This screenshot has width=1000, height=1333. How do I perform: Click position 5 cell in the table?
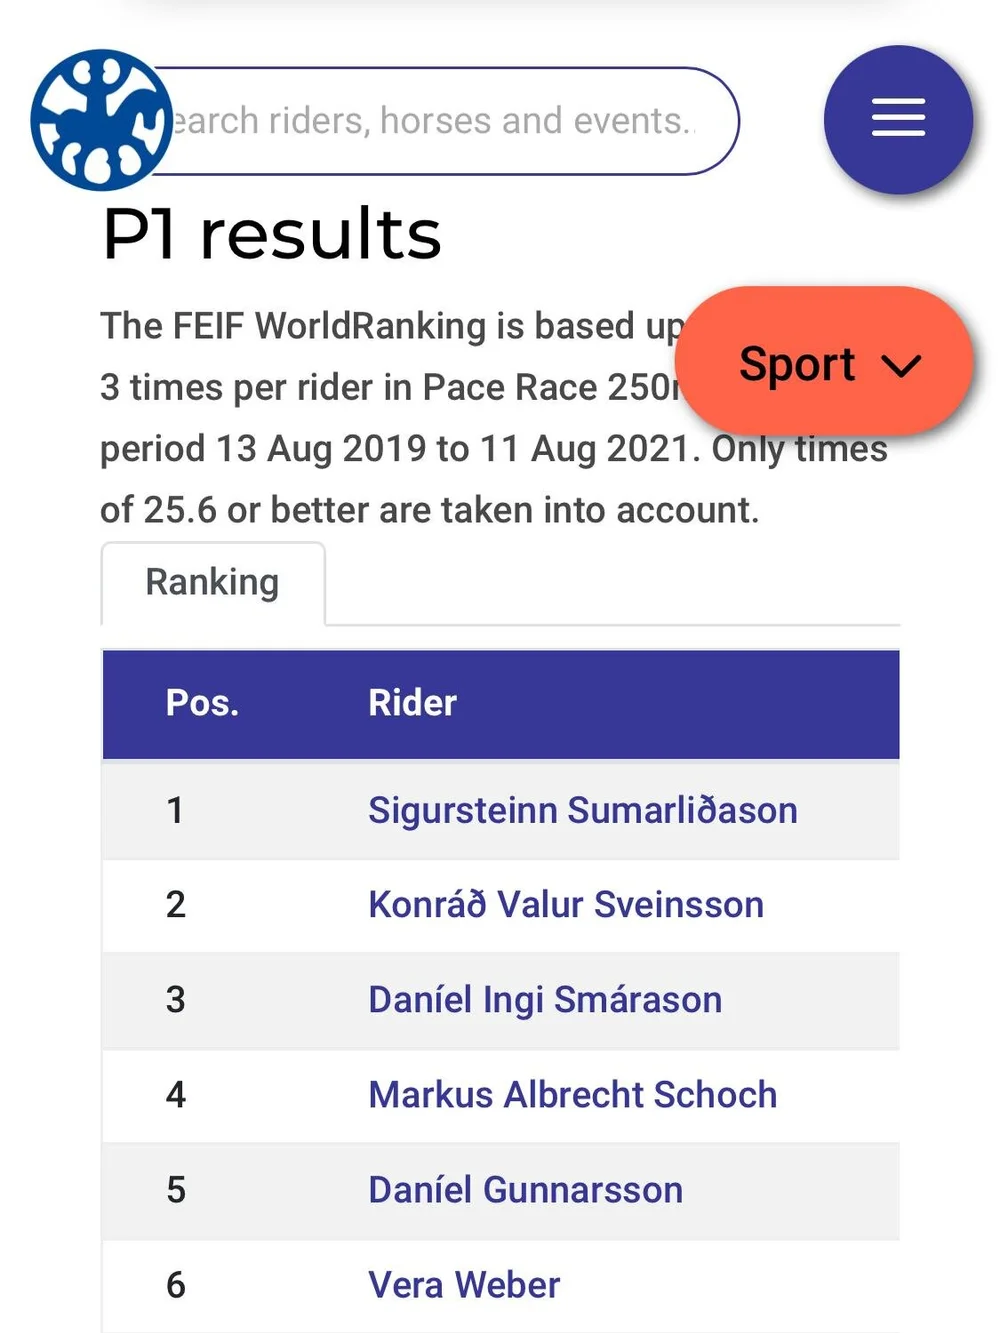pos(175,1190)
